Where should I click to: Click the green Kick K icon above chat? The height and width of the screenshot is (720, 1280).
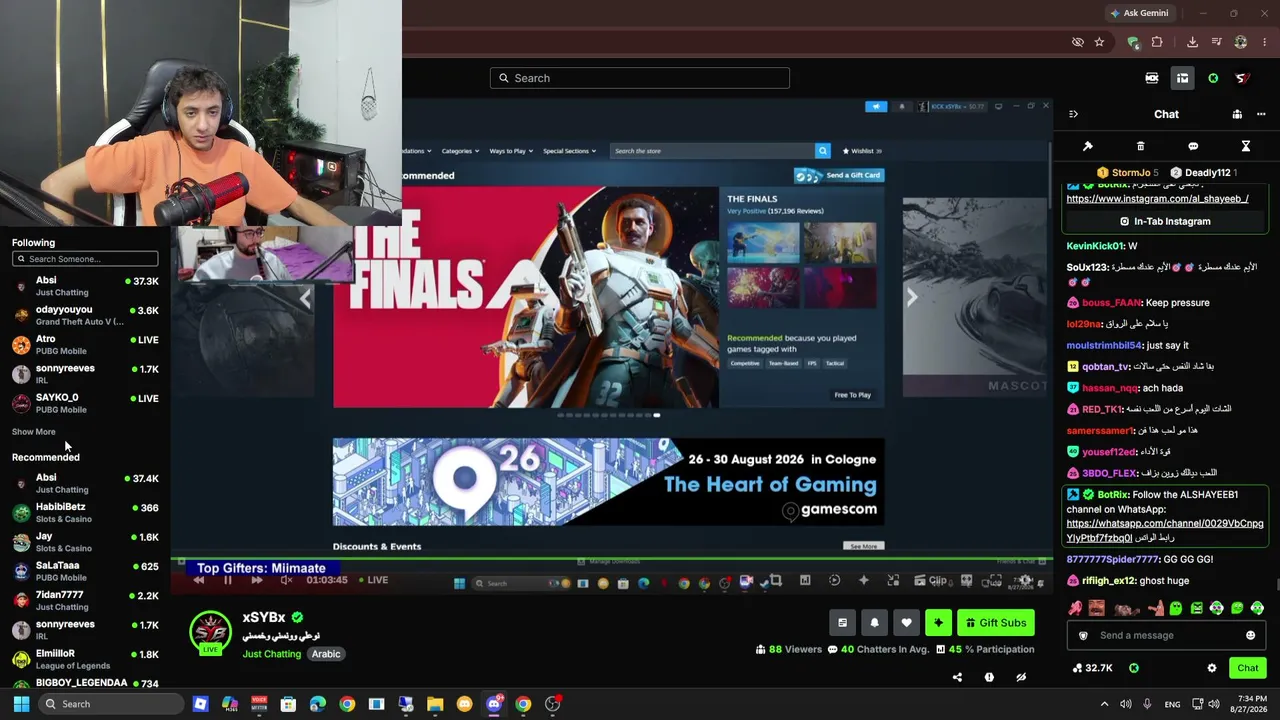click(x=1213, y=78)
